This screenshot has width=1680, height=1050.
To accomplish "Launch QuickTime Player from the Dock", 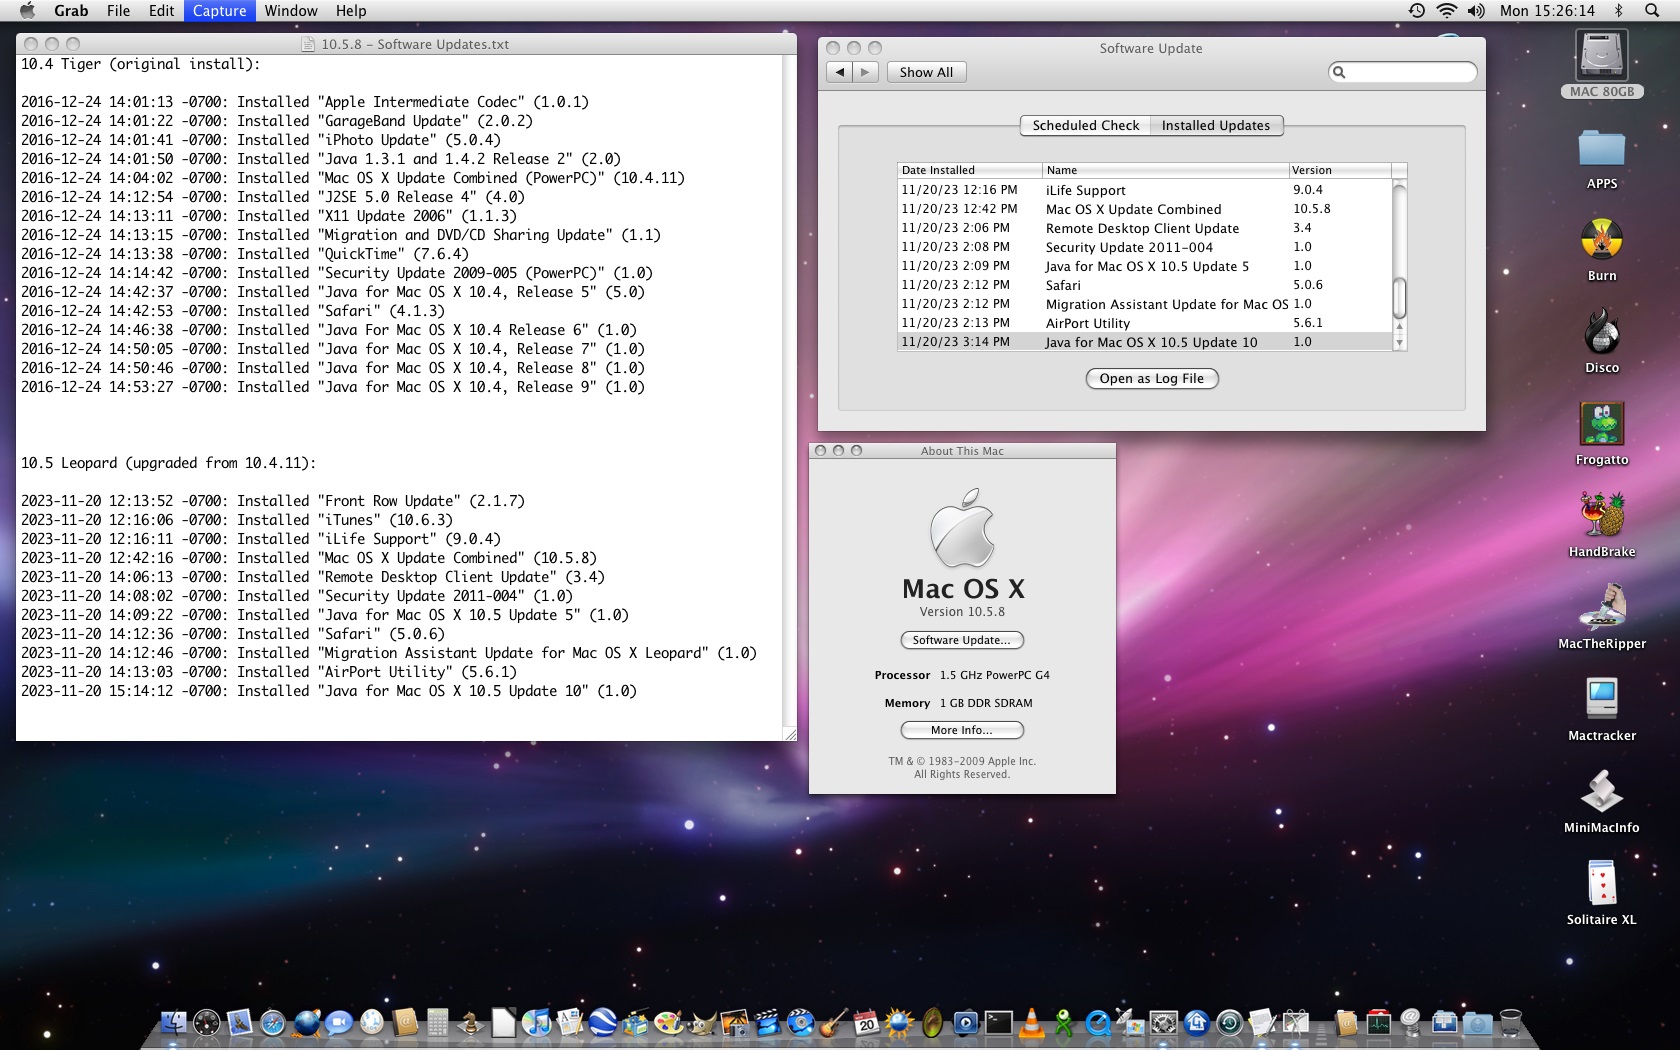I will [1098, 1023].
